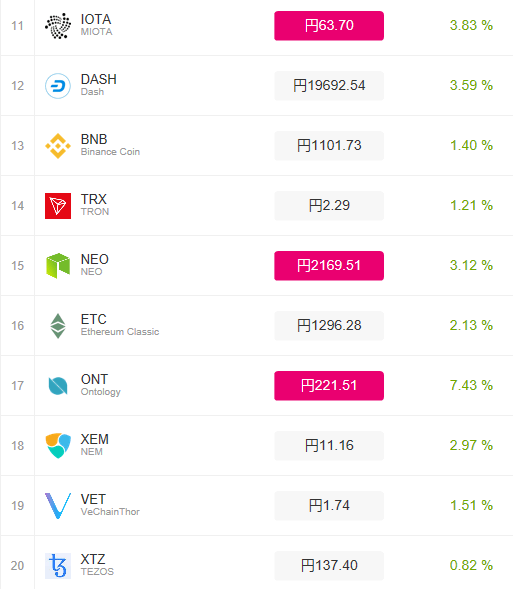Click the Tezos XTZ logo icon
The height and width of the screenshot is (589, 513).
coord(58,566)
